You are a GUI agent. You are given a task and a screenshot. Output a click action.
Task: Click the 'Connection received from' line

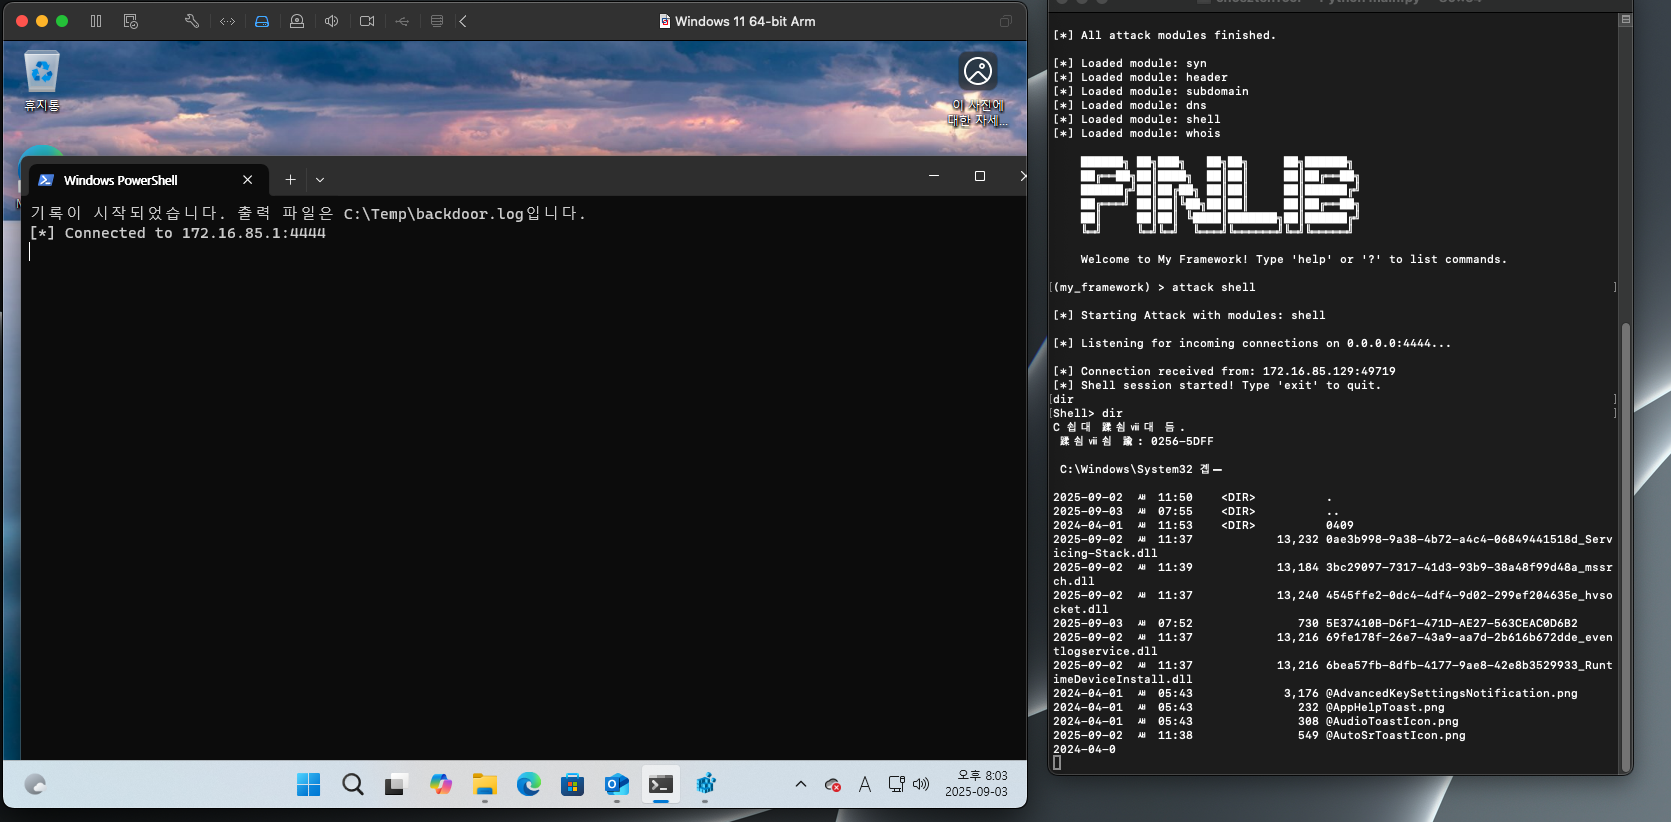click(x=1224, y=371)
